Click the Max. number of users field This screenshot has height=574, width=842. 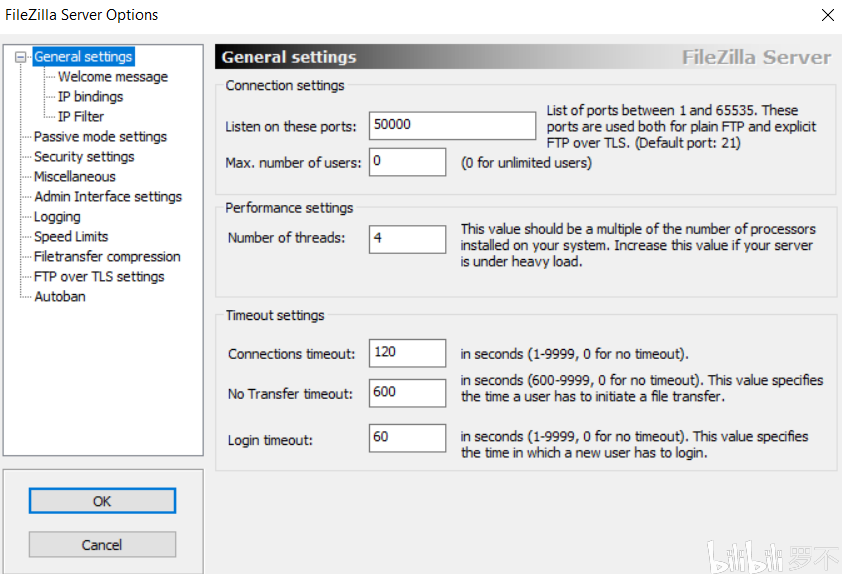pyautogui.click(x=407, y=162)
